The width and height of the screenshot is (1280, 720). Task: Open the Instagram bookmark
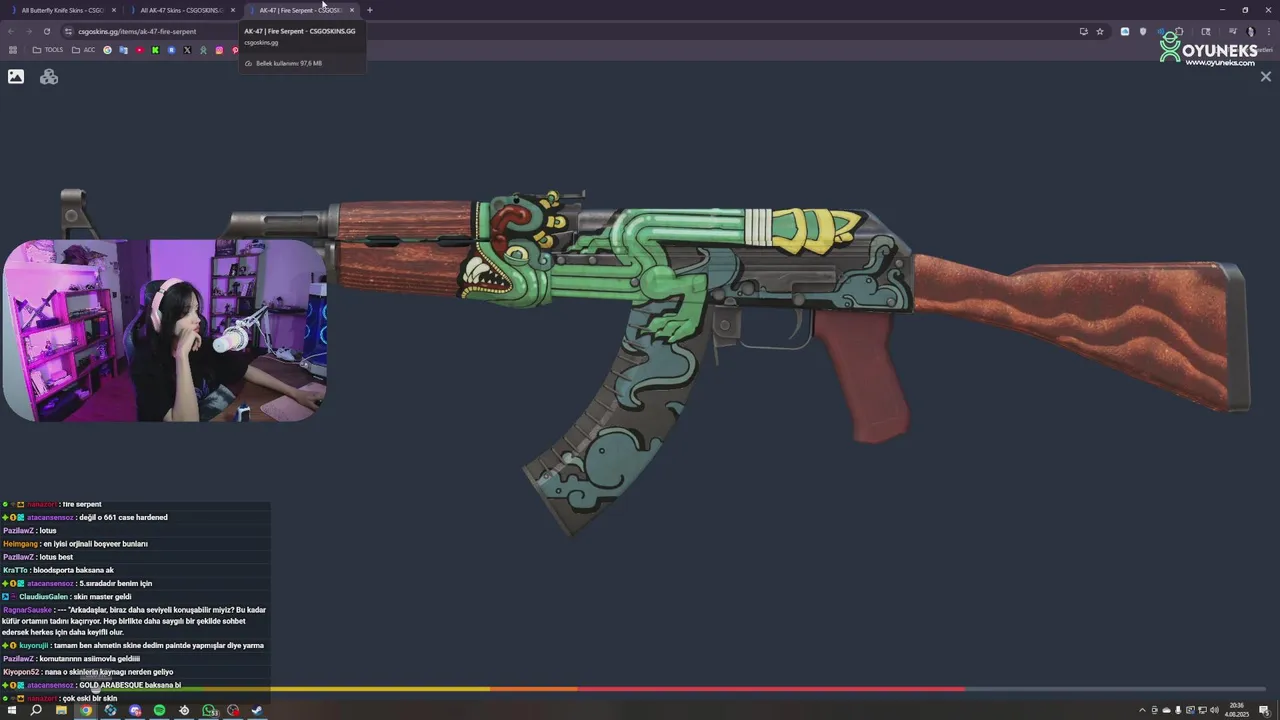219,50
